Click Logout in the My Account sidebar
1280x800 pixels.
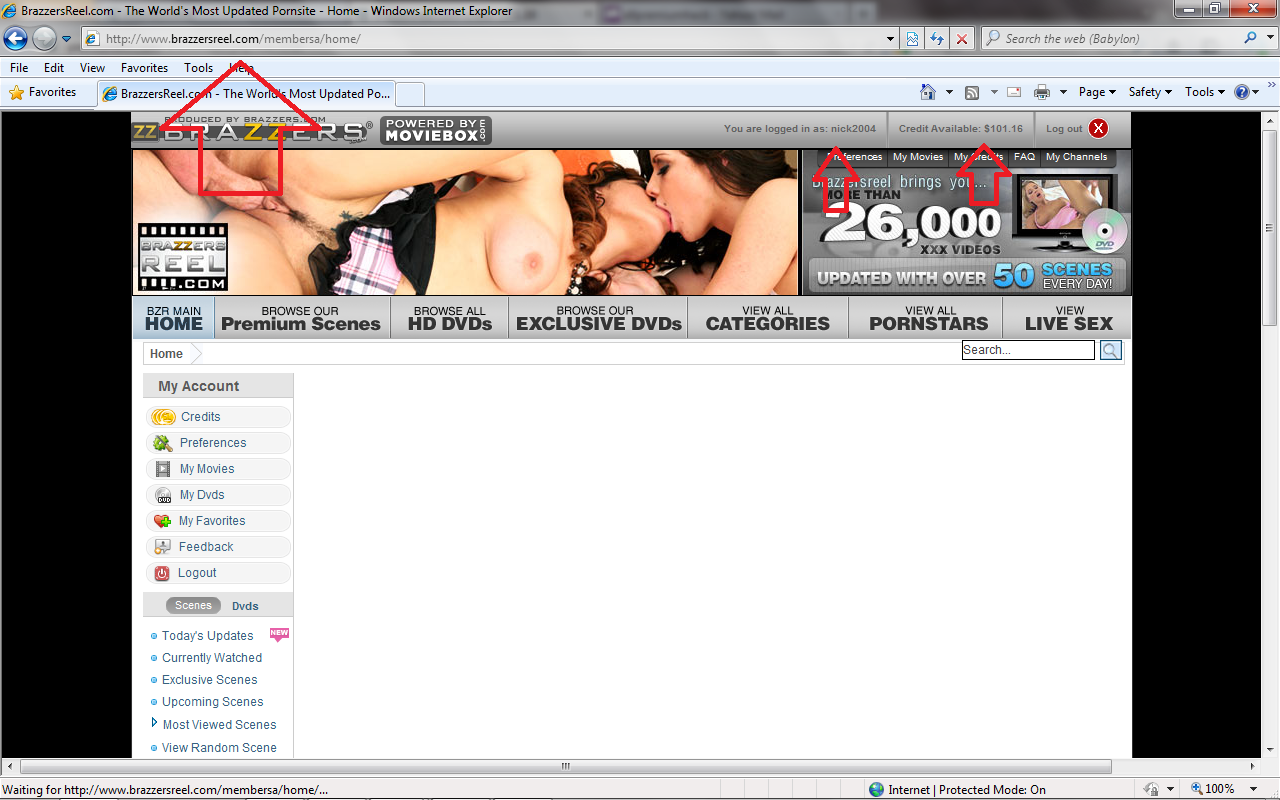pos(218,573)
